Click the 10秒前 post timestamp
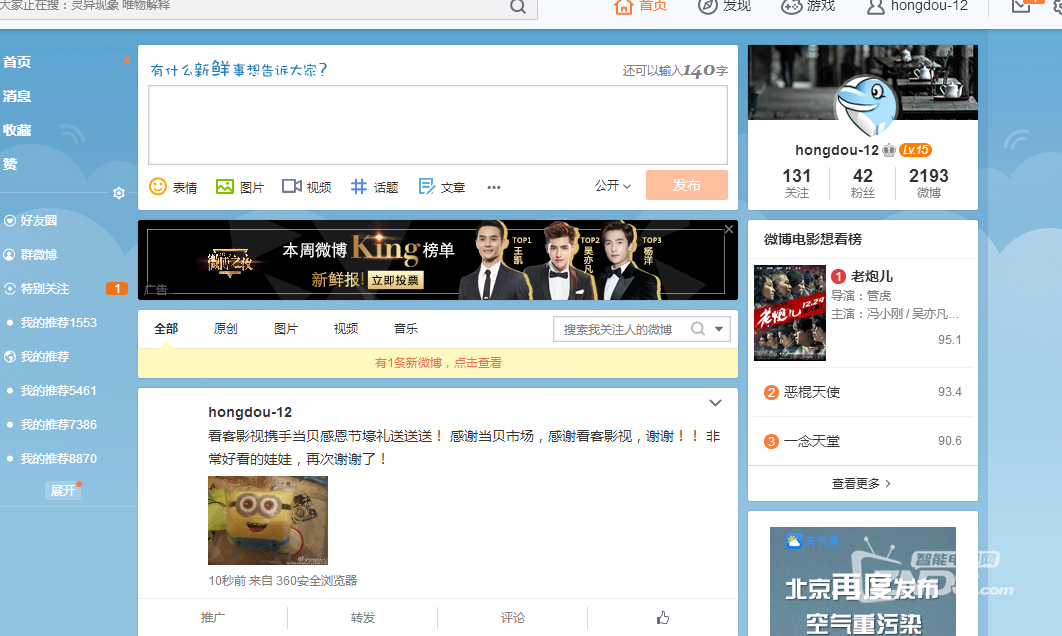Screen dimensions: 1062x636 [x=227, y=580]
